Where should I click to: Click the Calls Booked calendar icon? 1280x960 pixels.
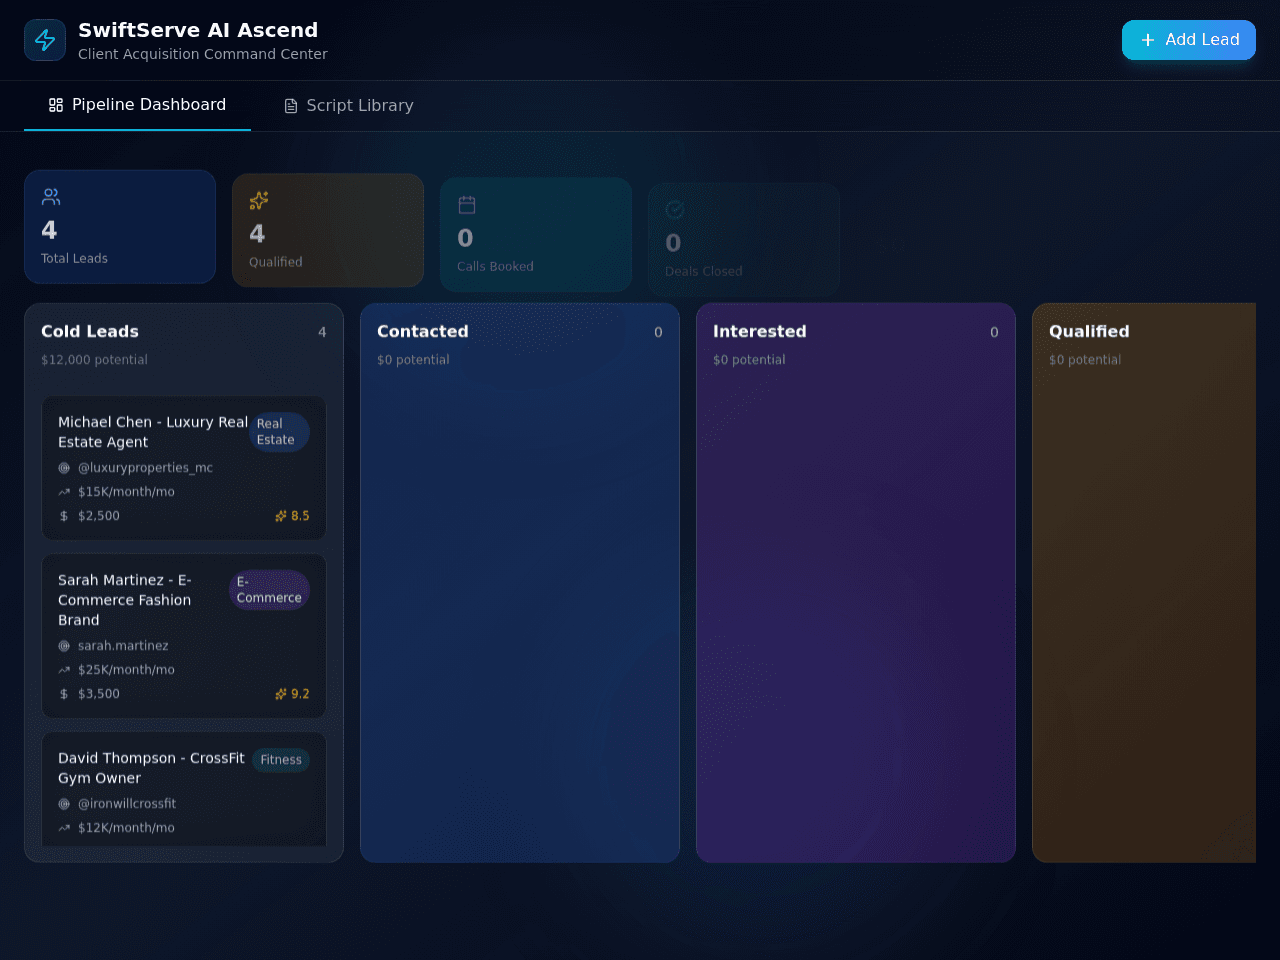coord(467,205)
